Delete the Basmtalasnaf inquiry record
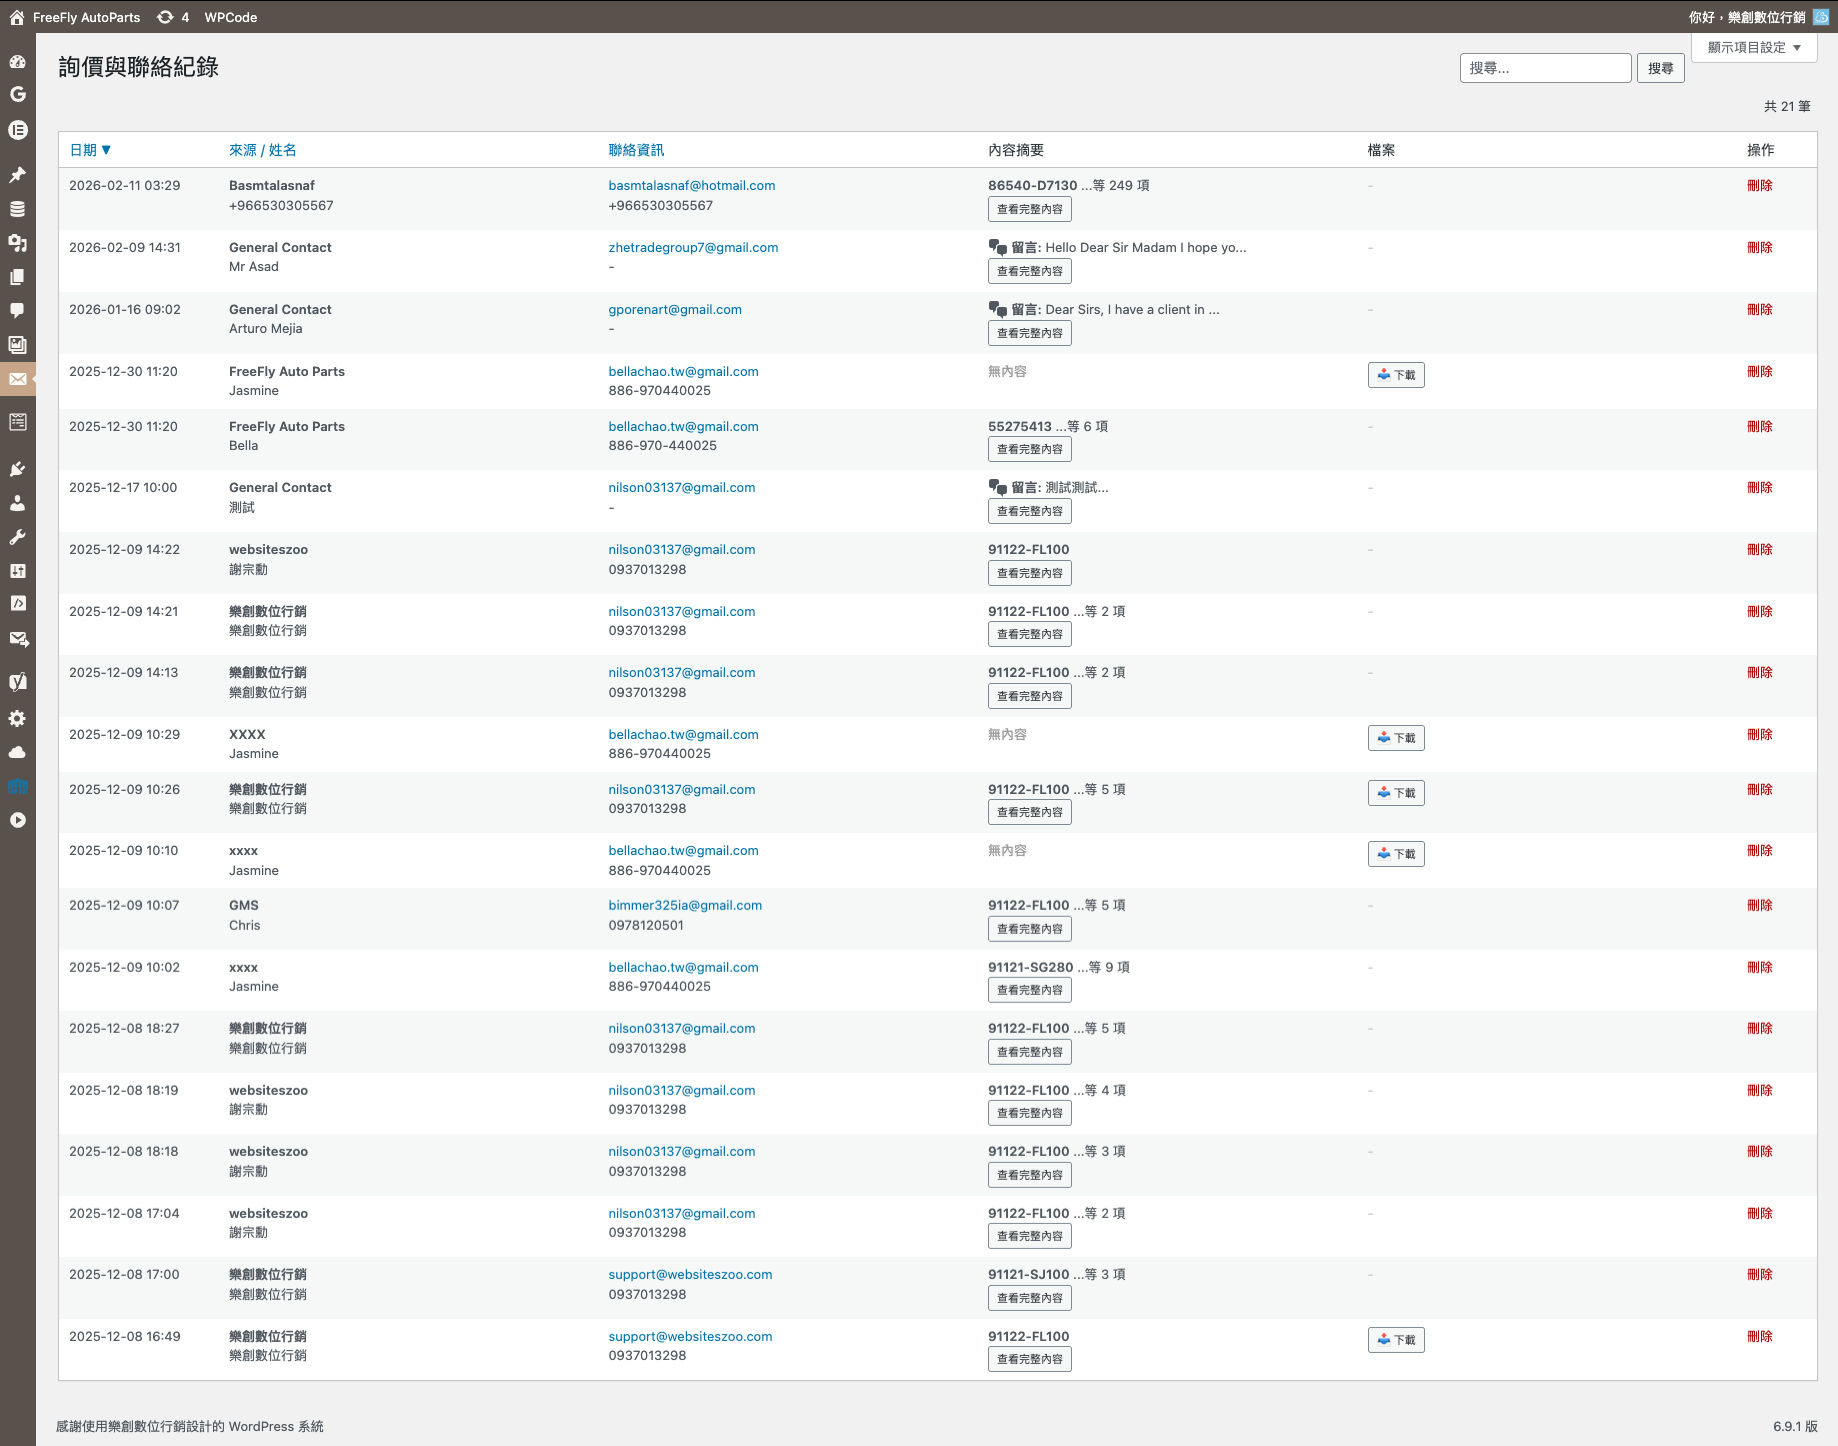The width and height of the screenshot is (1838, 1446). [1759, 186]
